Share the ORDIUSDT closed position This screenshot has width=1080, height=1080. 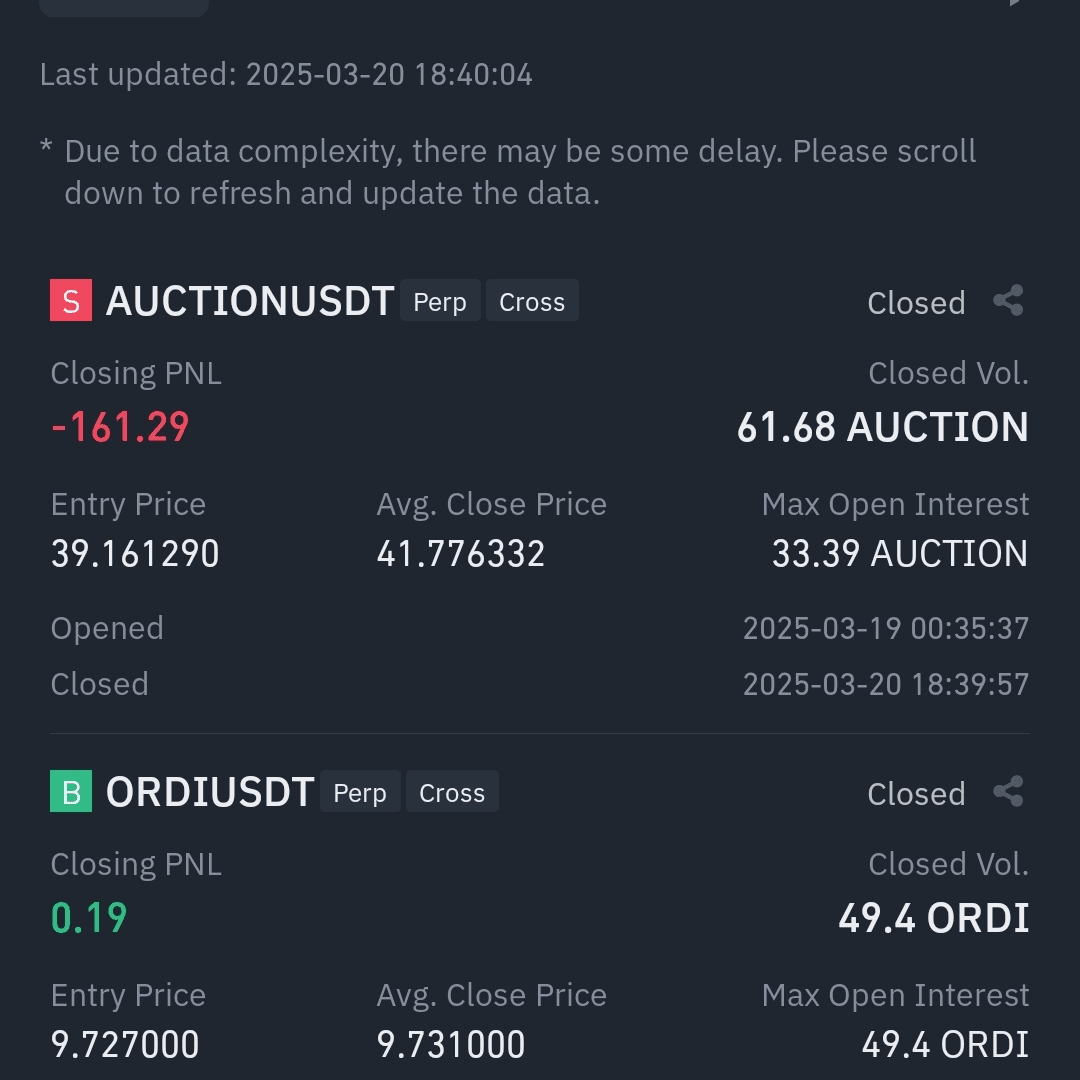coord(1008,791)
